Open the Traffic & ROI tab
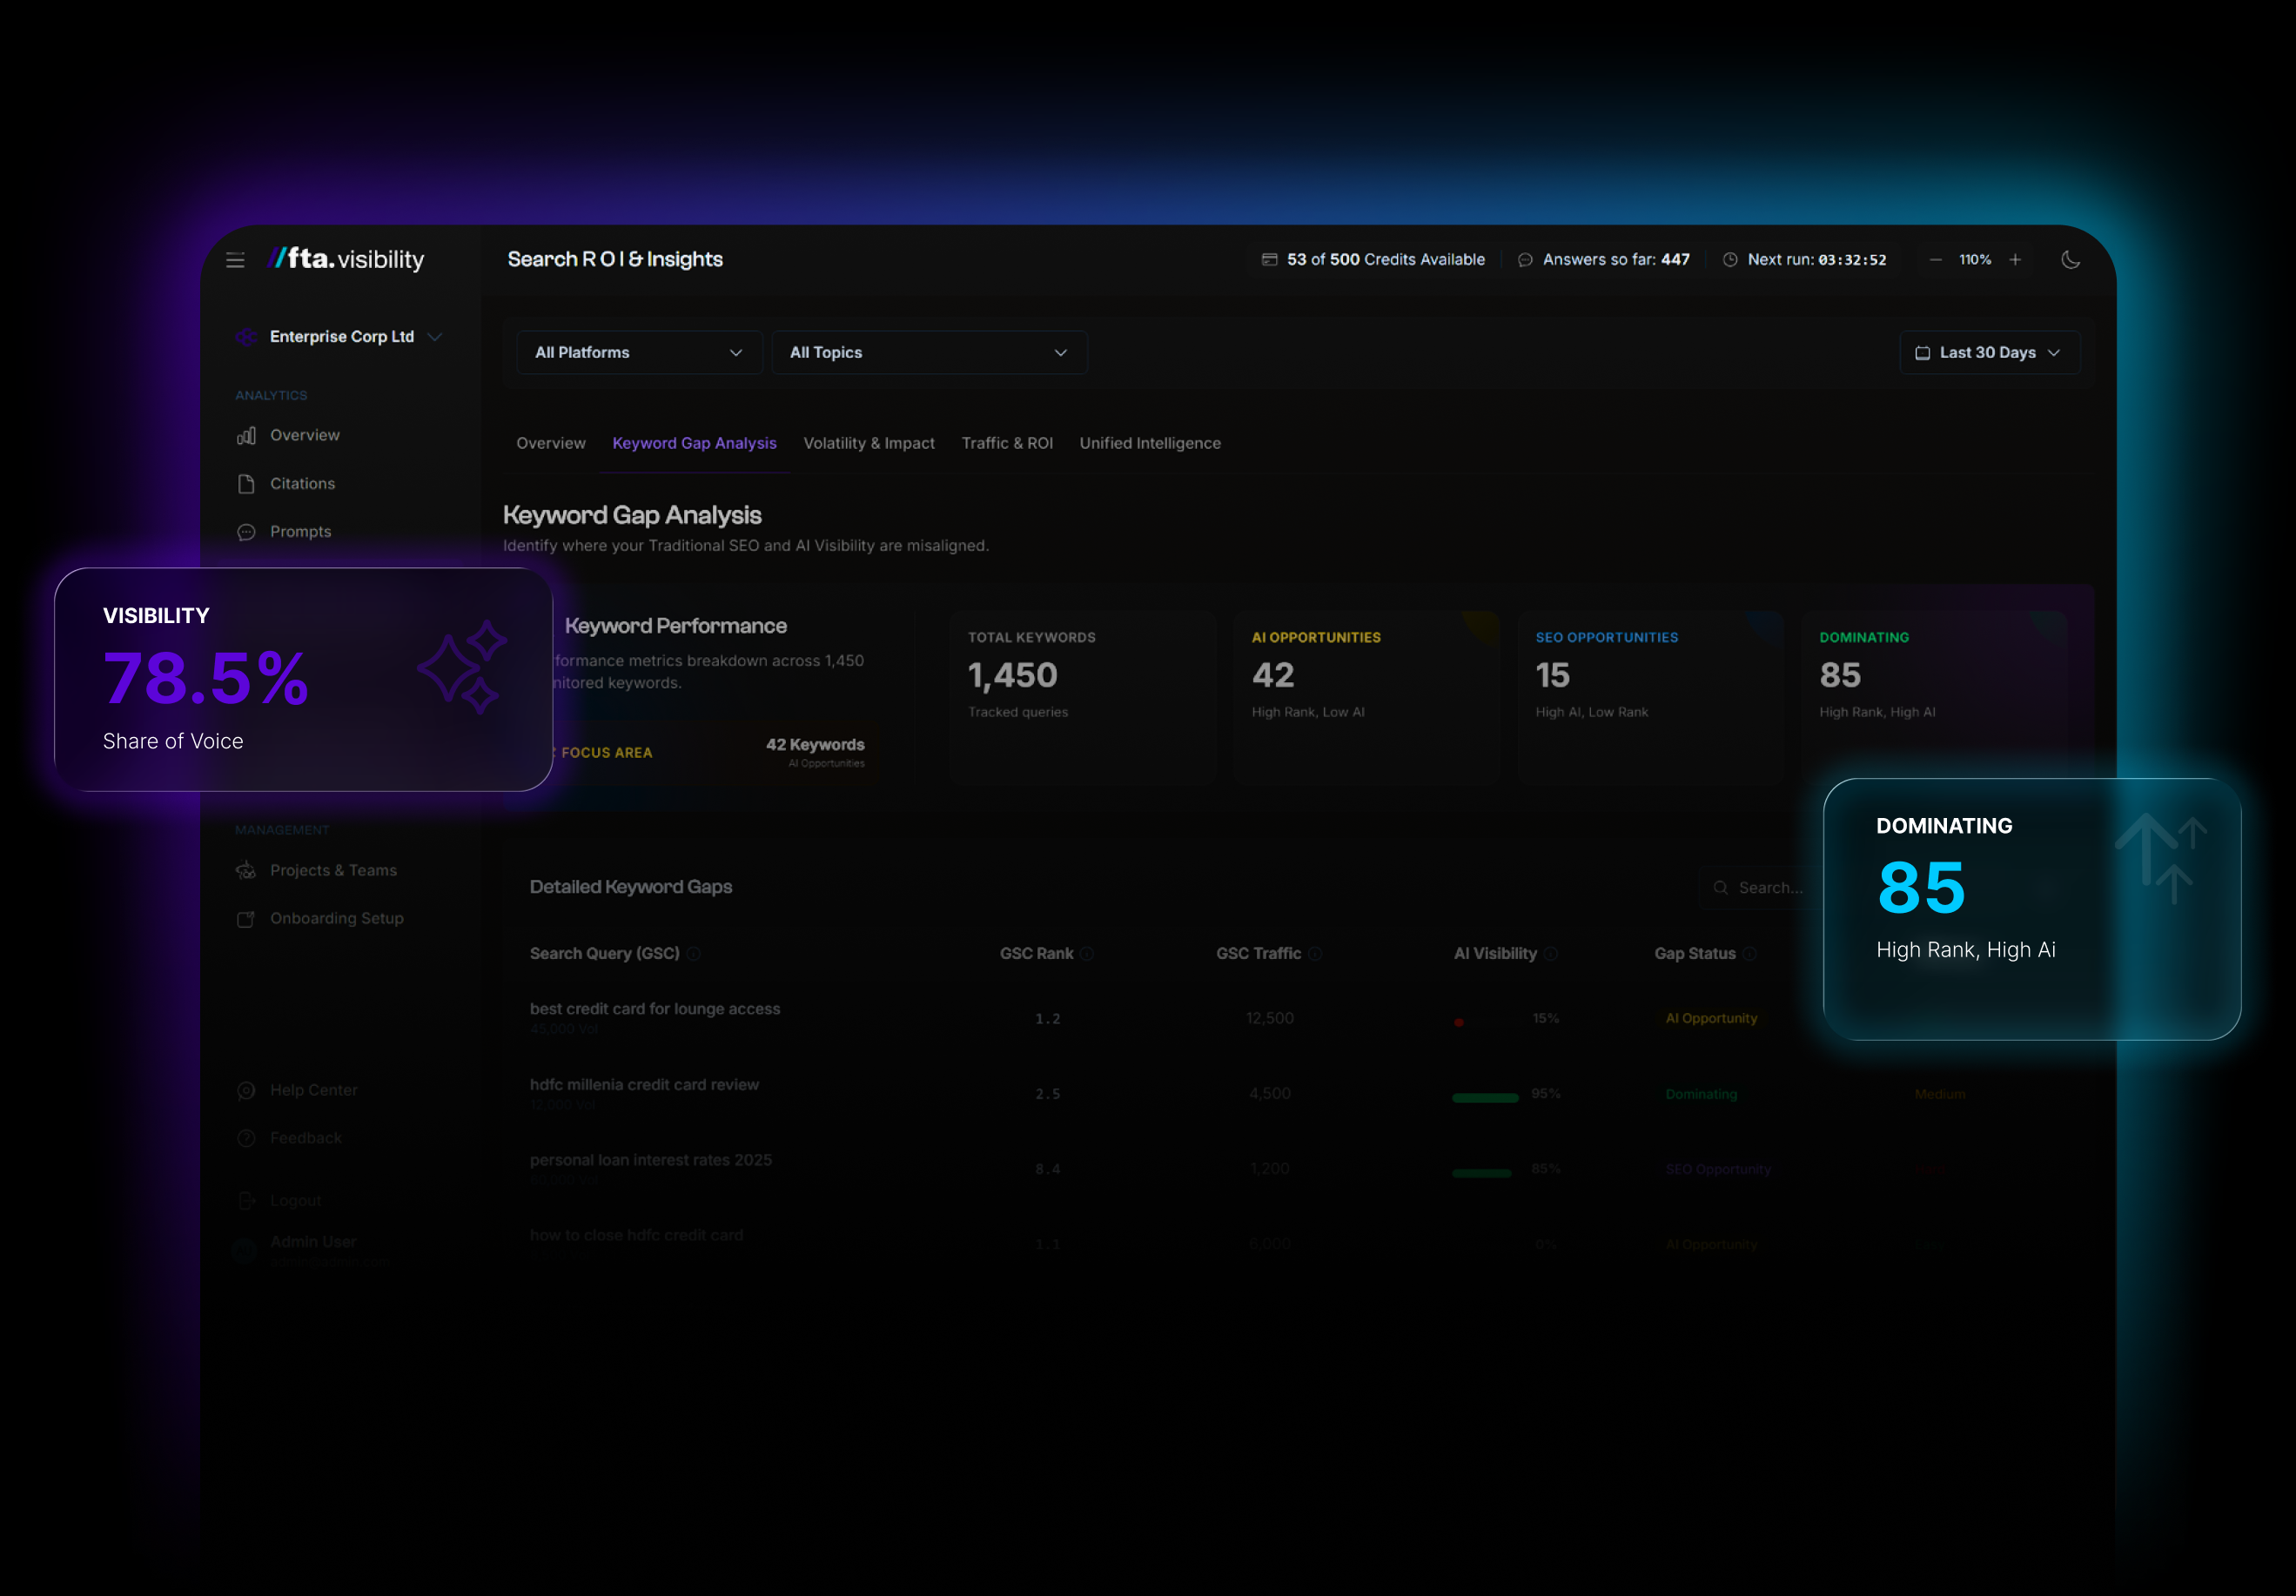 coord(1007,443)
